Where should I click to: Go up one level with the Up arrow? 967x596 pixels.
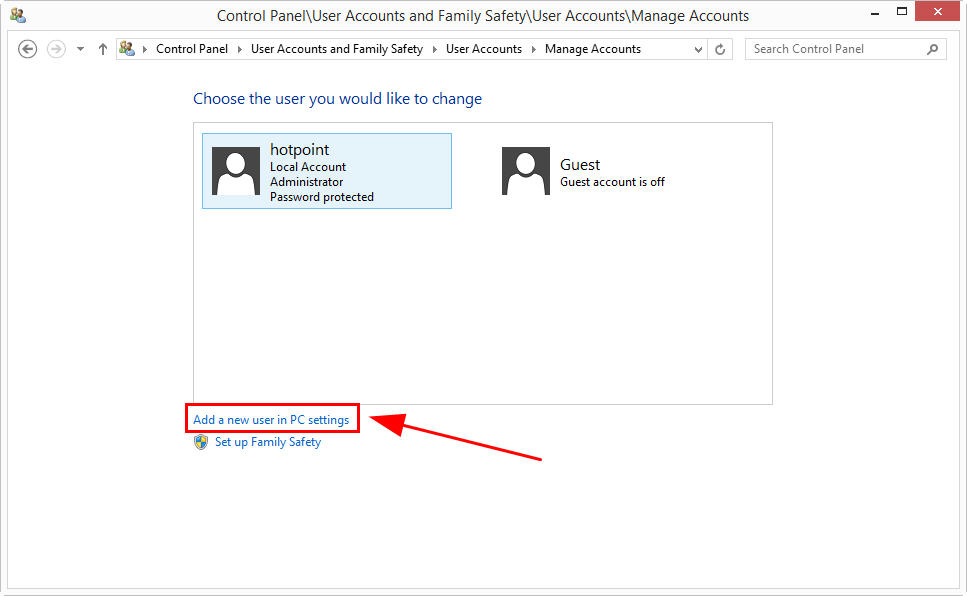point(103,49)
